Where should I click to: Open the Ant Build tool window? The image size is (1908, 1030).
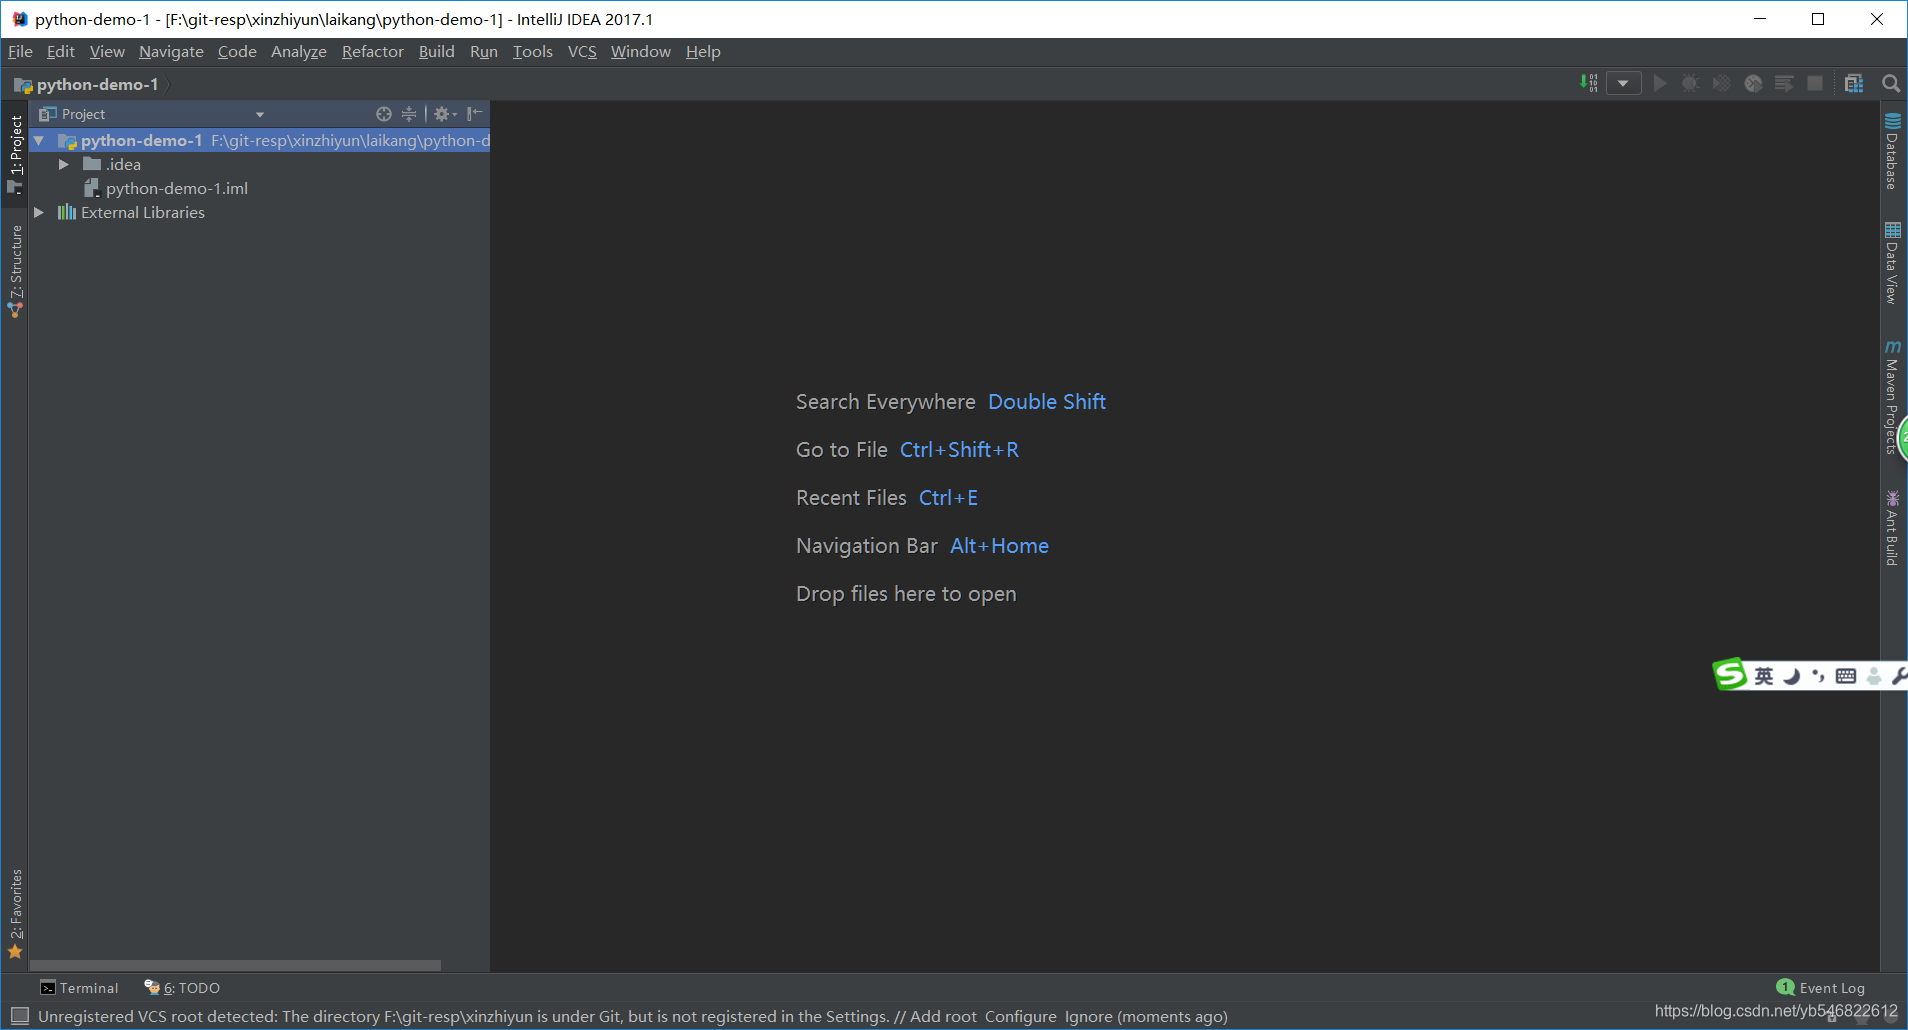pyautogui.click(x=1892, y=528)
